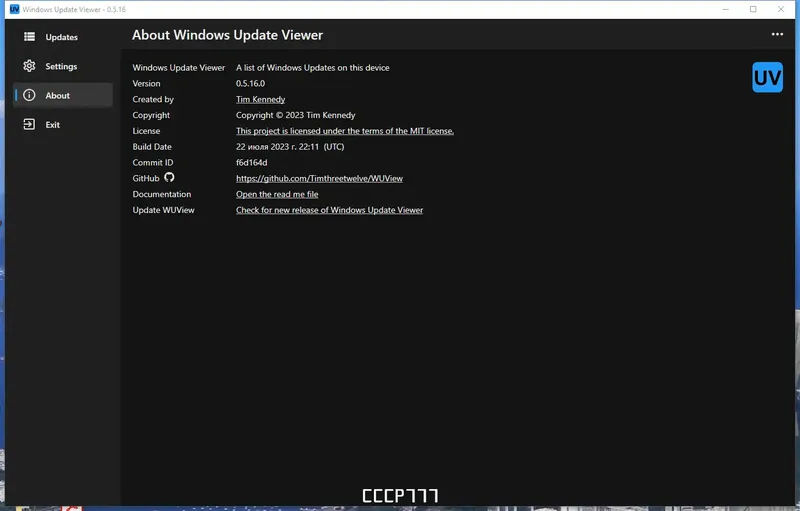Click the Documentation label
800x511 pixels.
(x=162, y=194)
